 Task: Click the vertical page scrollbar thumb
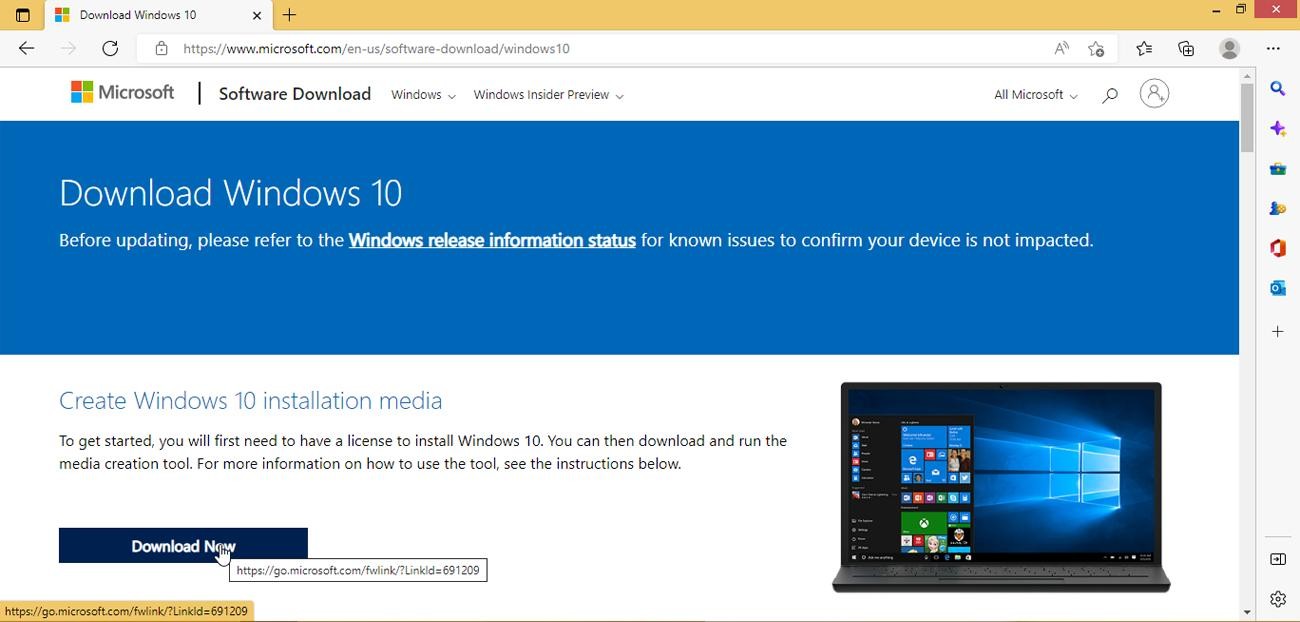(x=1247, y=118)
